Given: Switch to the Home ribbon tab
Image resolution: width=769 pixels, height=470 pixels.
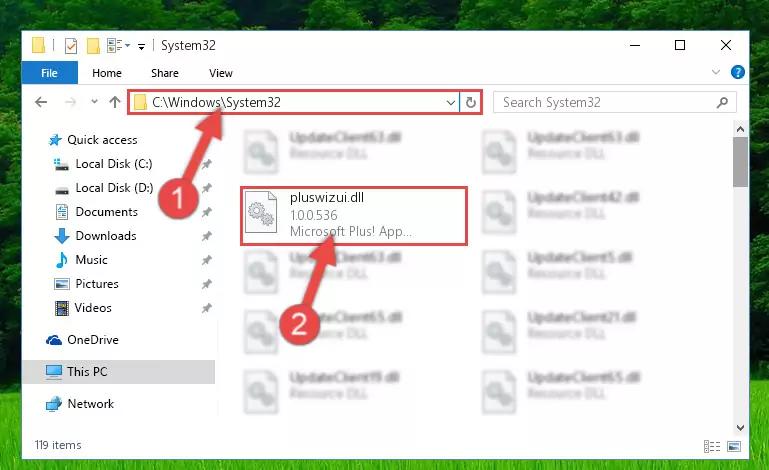Looking at the screenshot, I should click(107, 73).
